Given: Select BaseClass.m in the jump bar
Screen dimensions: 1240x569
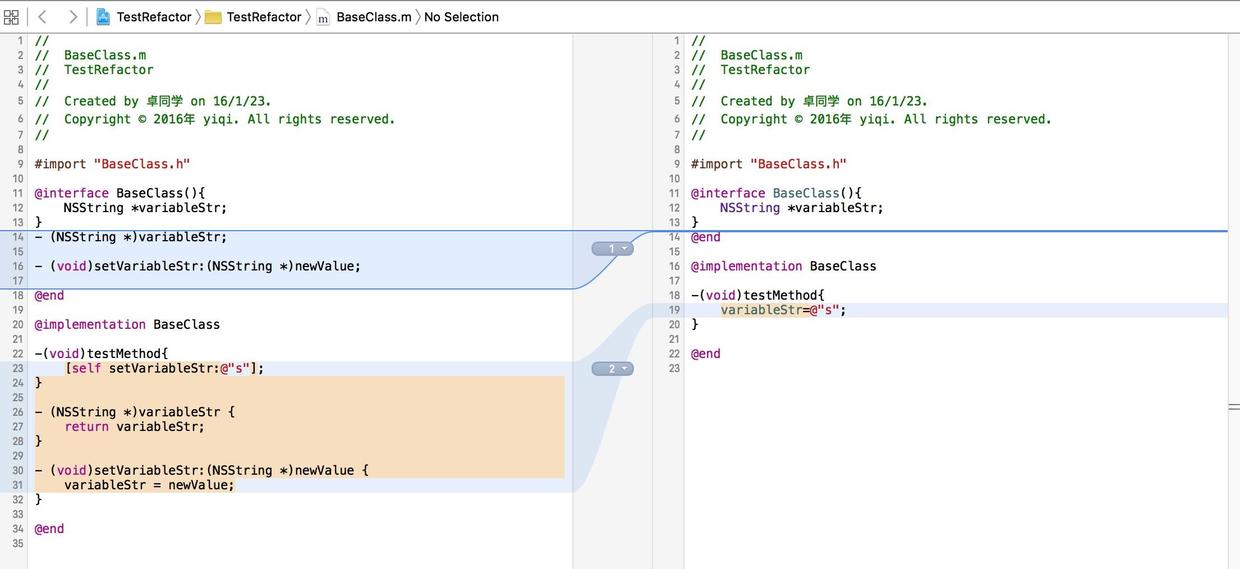Looking at the screenshot, I should pos(373,17).
